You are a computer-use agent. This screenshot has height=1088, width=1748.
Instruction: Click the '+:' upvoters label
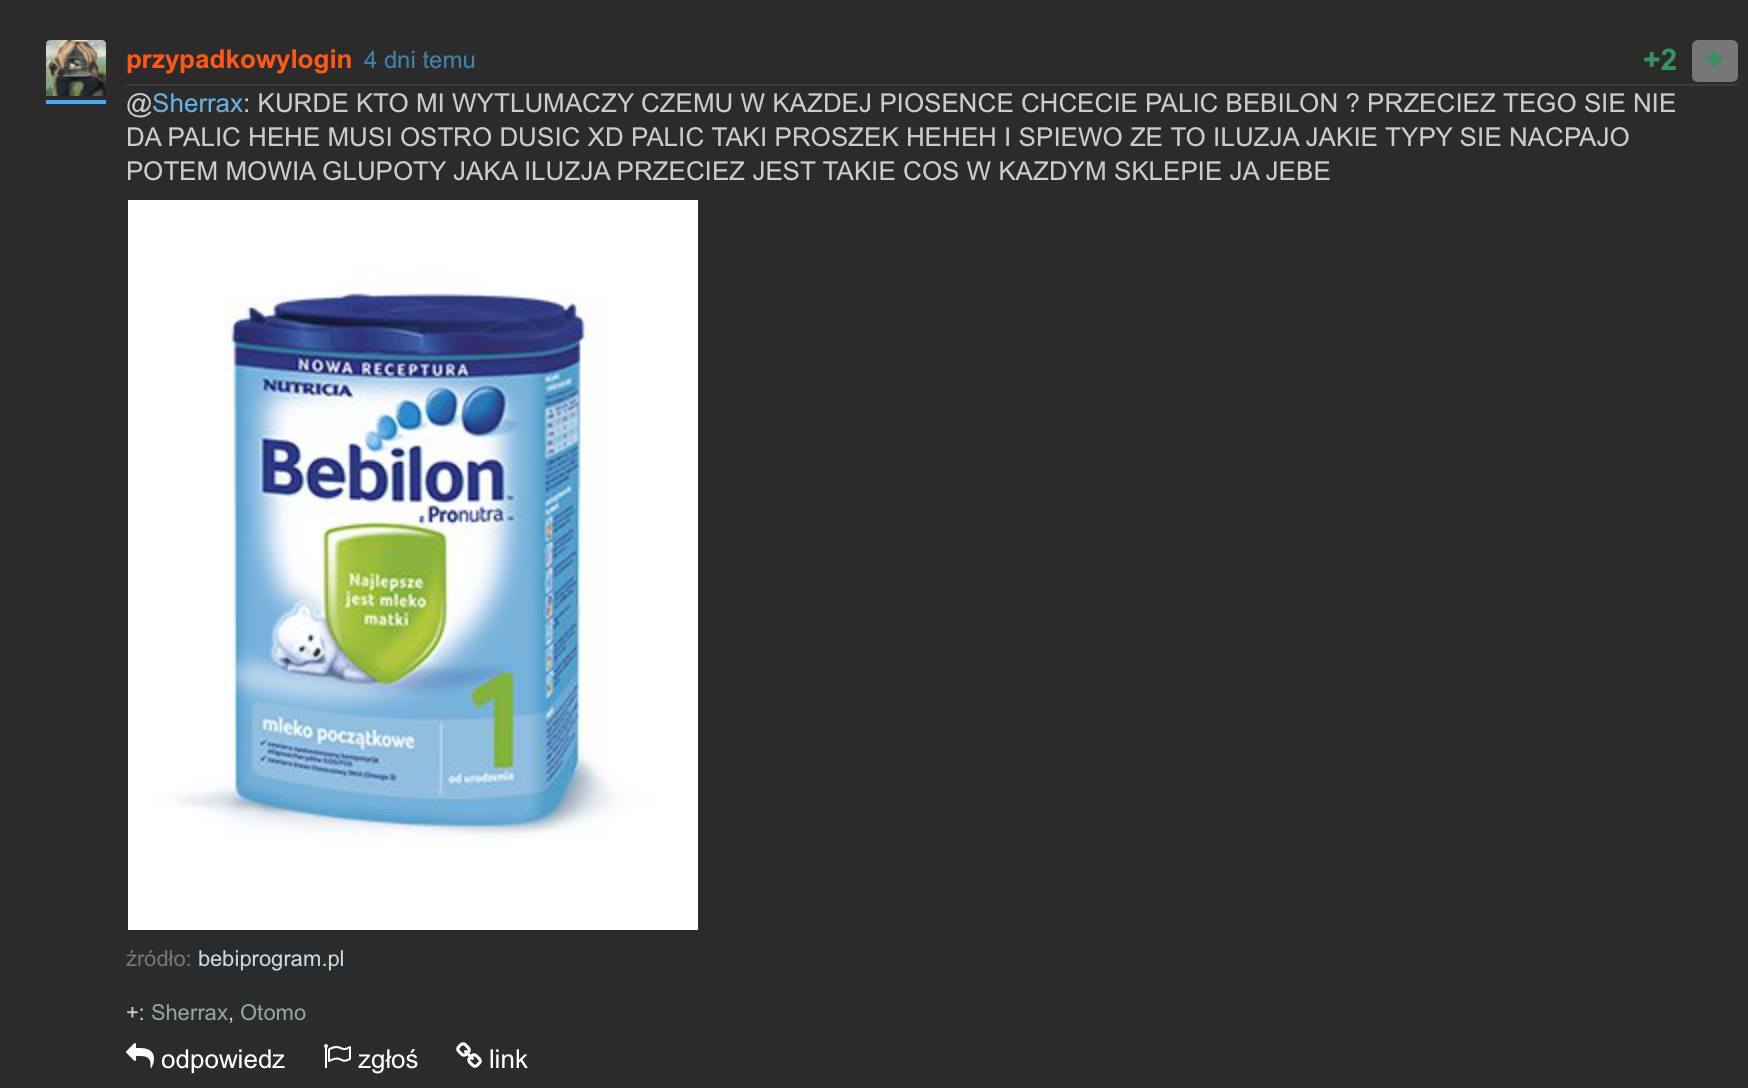135,1012
